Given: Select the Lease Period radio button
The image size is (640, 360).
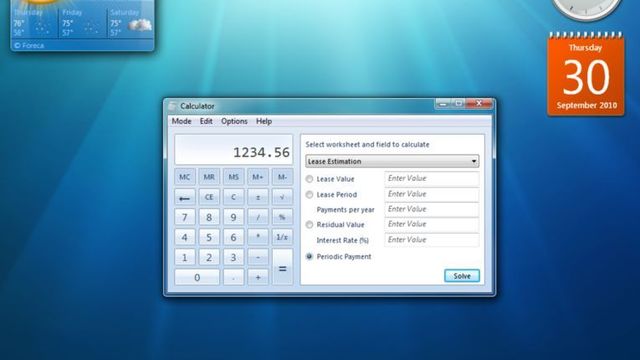Looking at the screenshot, I should coord(309,195).
